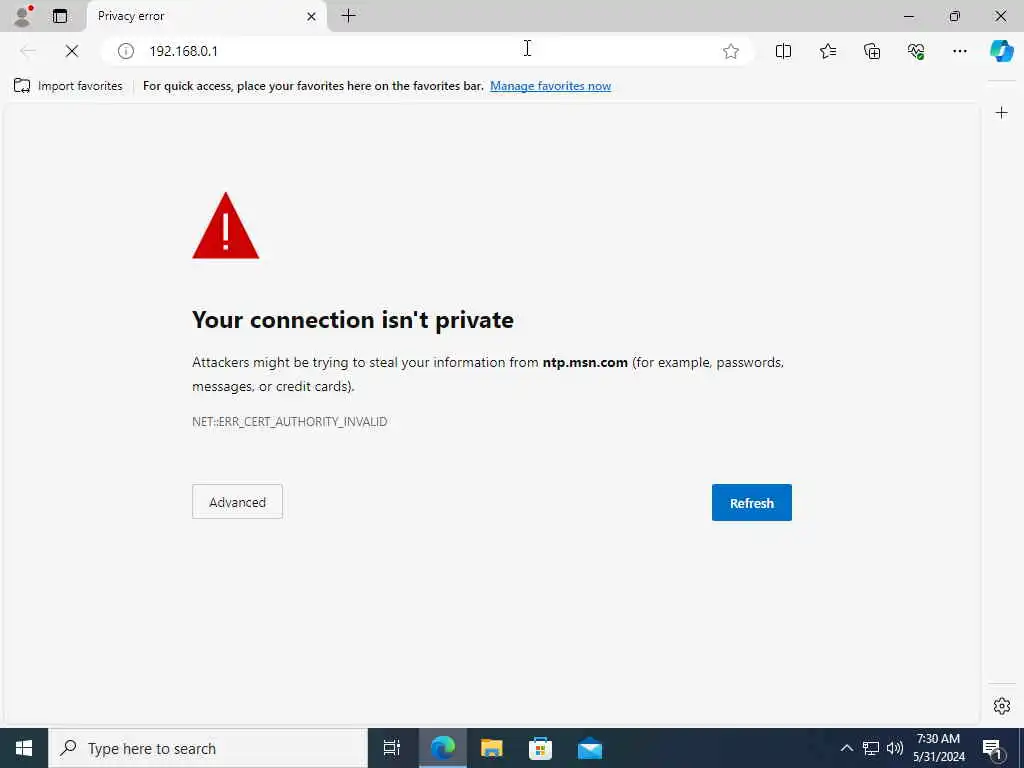Show hidden system tray icons
Screen dimensions: 1024x768
coord(846,748)
